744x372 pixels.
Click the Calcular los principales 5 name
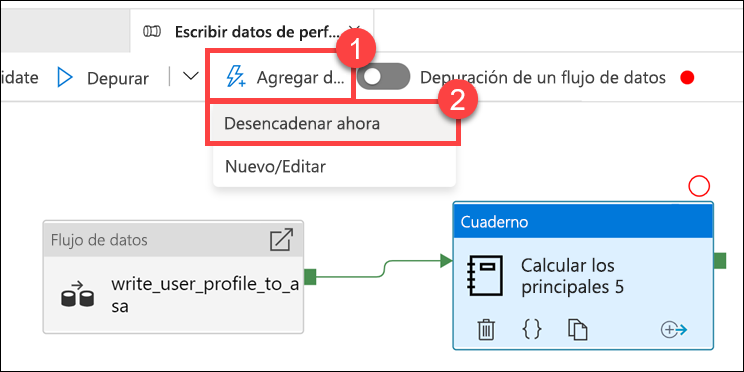pyautogui.click(x=573, y=276)
